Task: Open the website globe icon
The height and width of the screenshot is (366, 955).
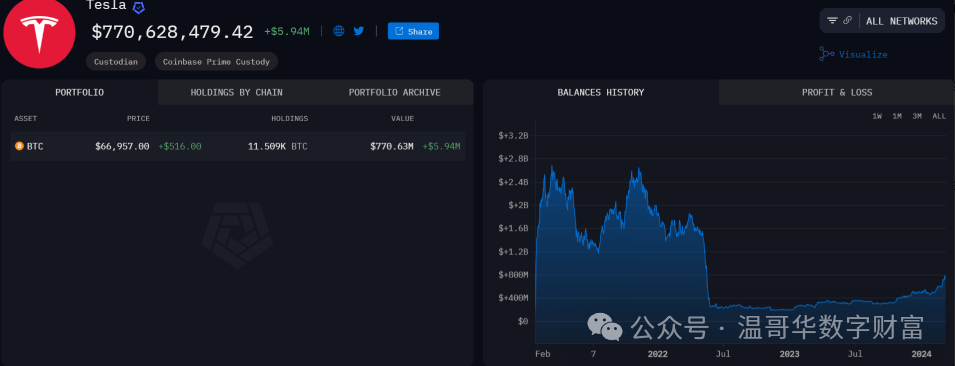Action: 339,31
